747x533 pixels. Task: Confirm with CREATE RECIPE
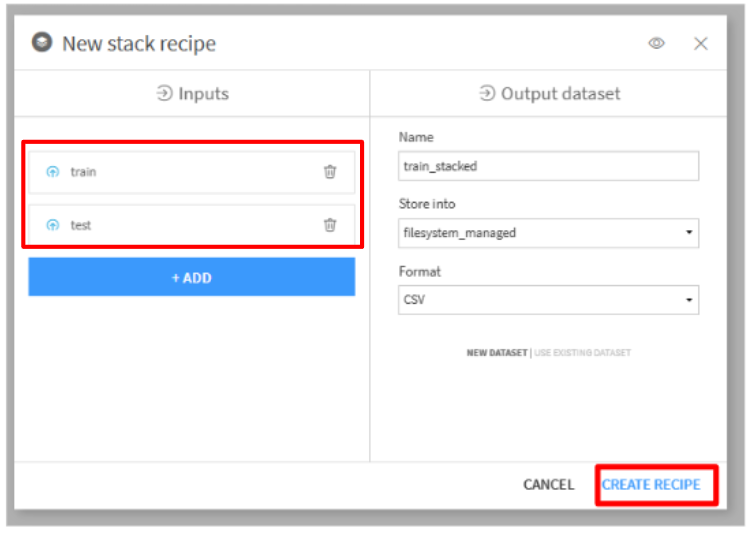651,484
